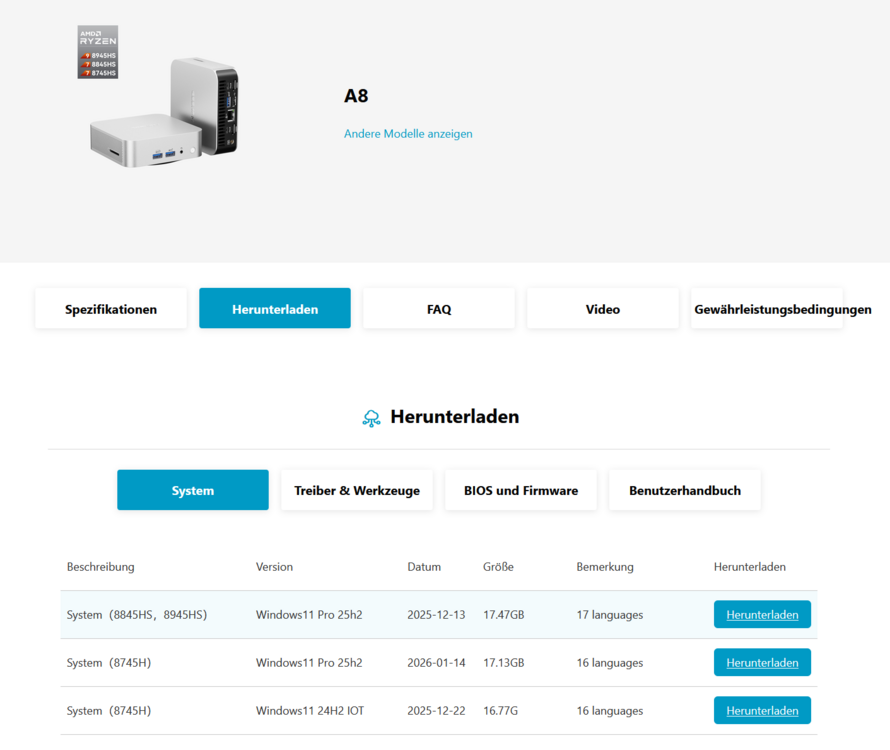Download Windows11 Pro 25h2 for 8745H
This screenshot has width=890, height=750.
pyautogui.click(x=762, y=663)
